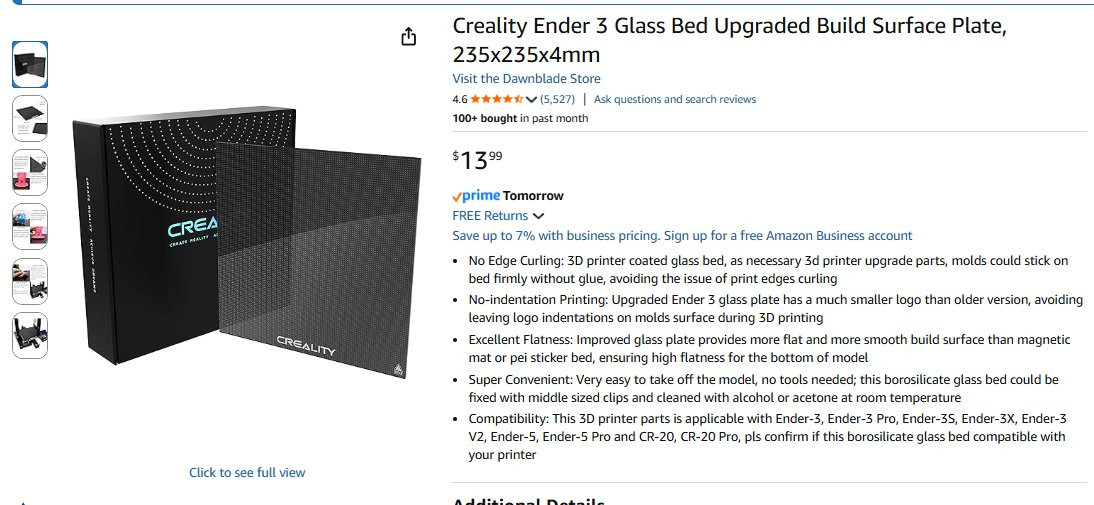Viewport: 1094px width, 505px height.
Task: Click the product title text
Action: [729, 40]
